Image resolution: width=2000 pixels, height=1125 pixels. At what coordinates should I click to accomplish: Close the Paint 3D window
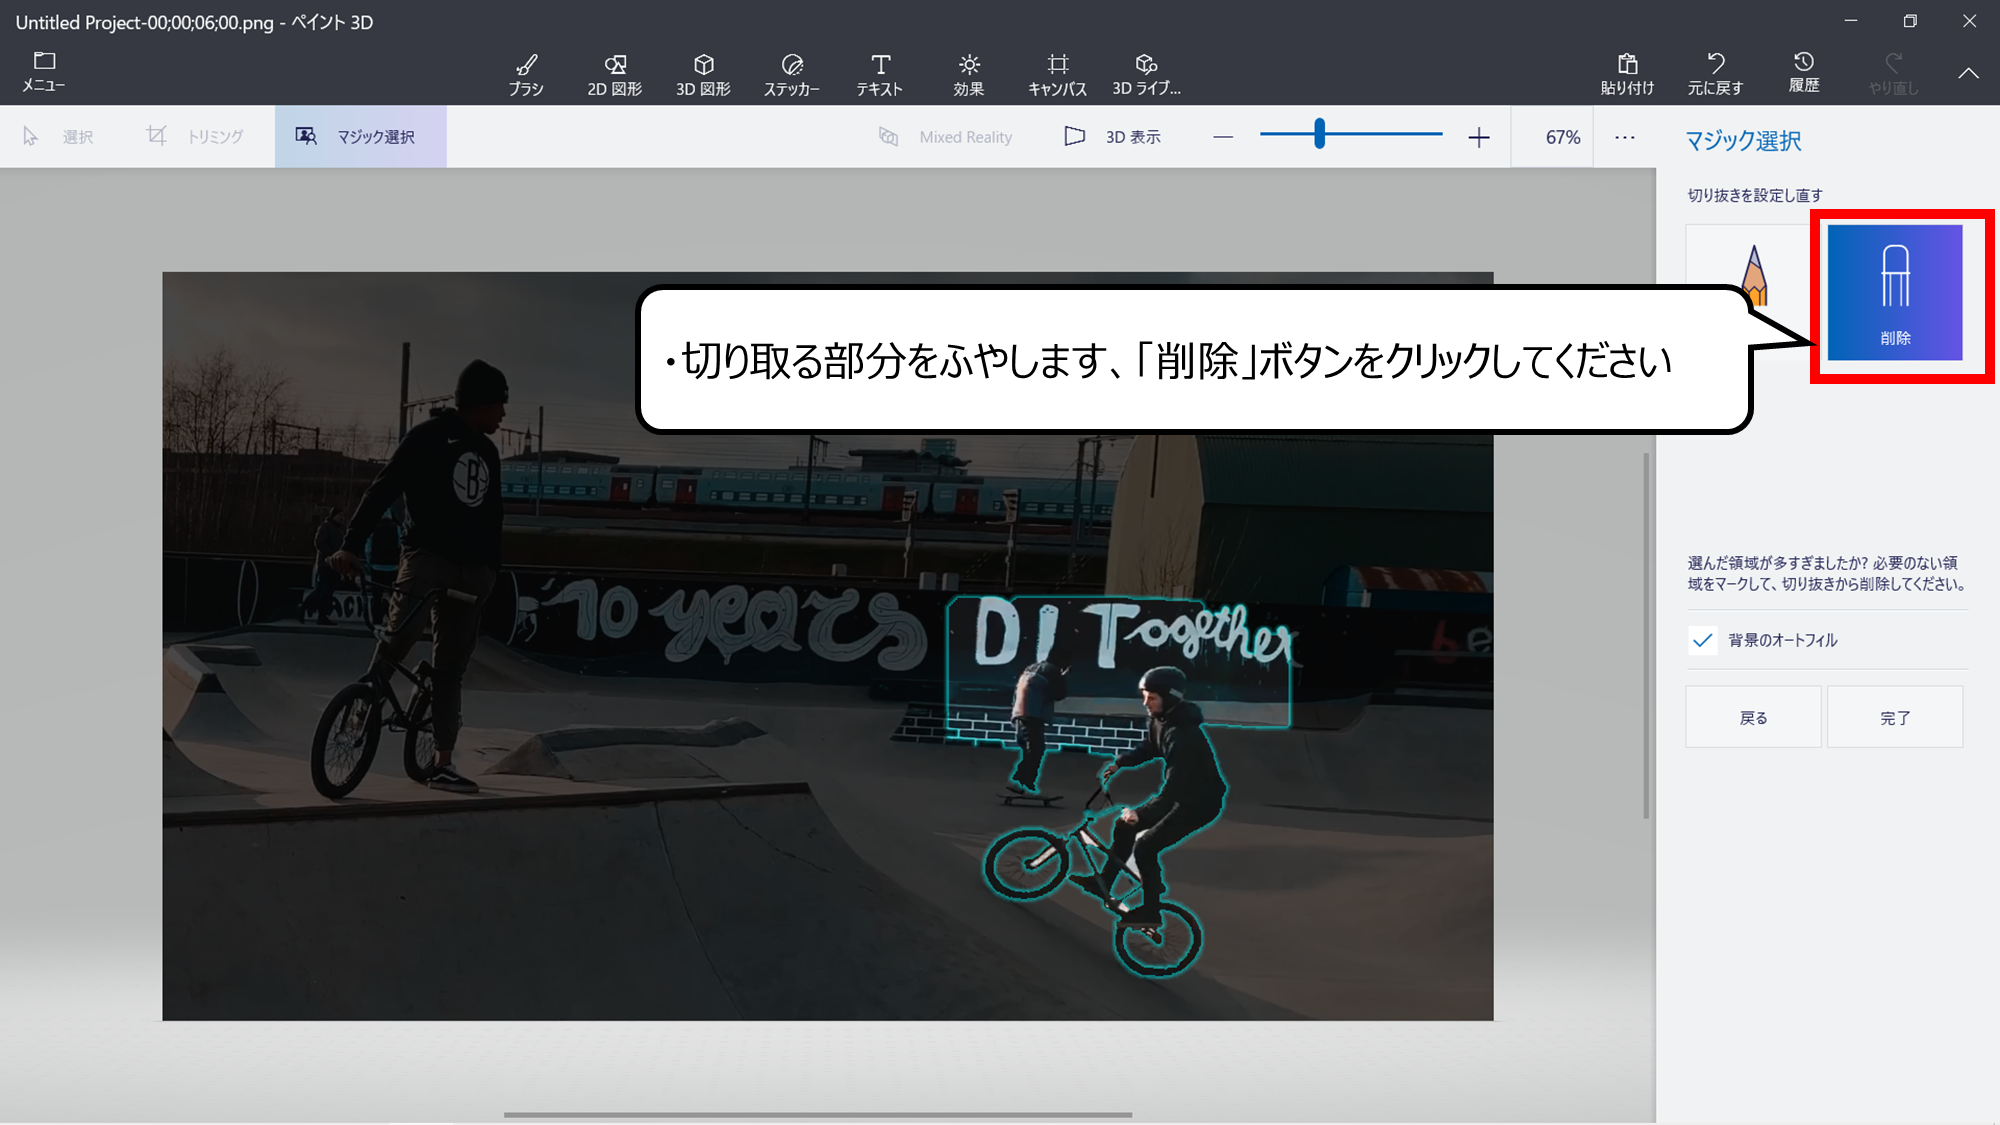[1969, 21]
